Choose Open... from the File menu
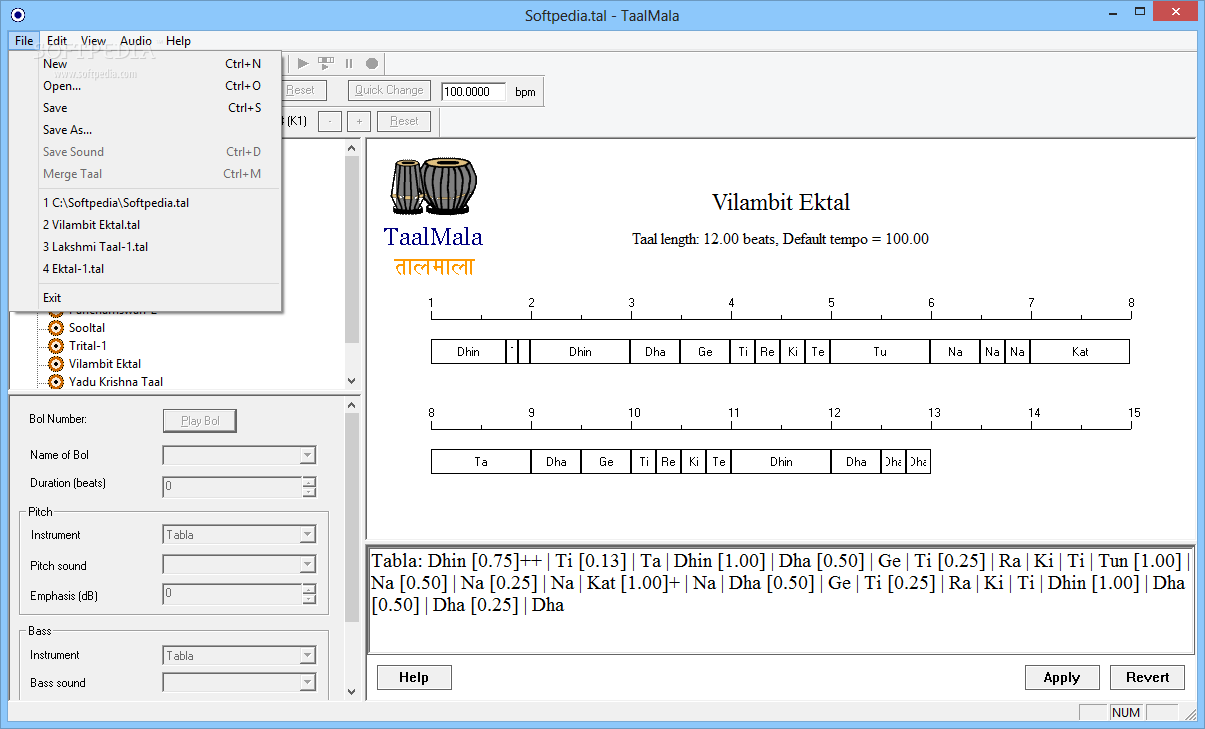Viewport: 1205px width, 729px height. [146, 86]
